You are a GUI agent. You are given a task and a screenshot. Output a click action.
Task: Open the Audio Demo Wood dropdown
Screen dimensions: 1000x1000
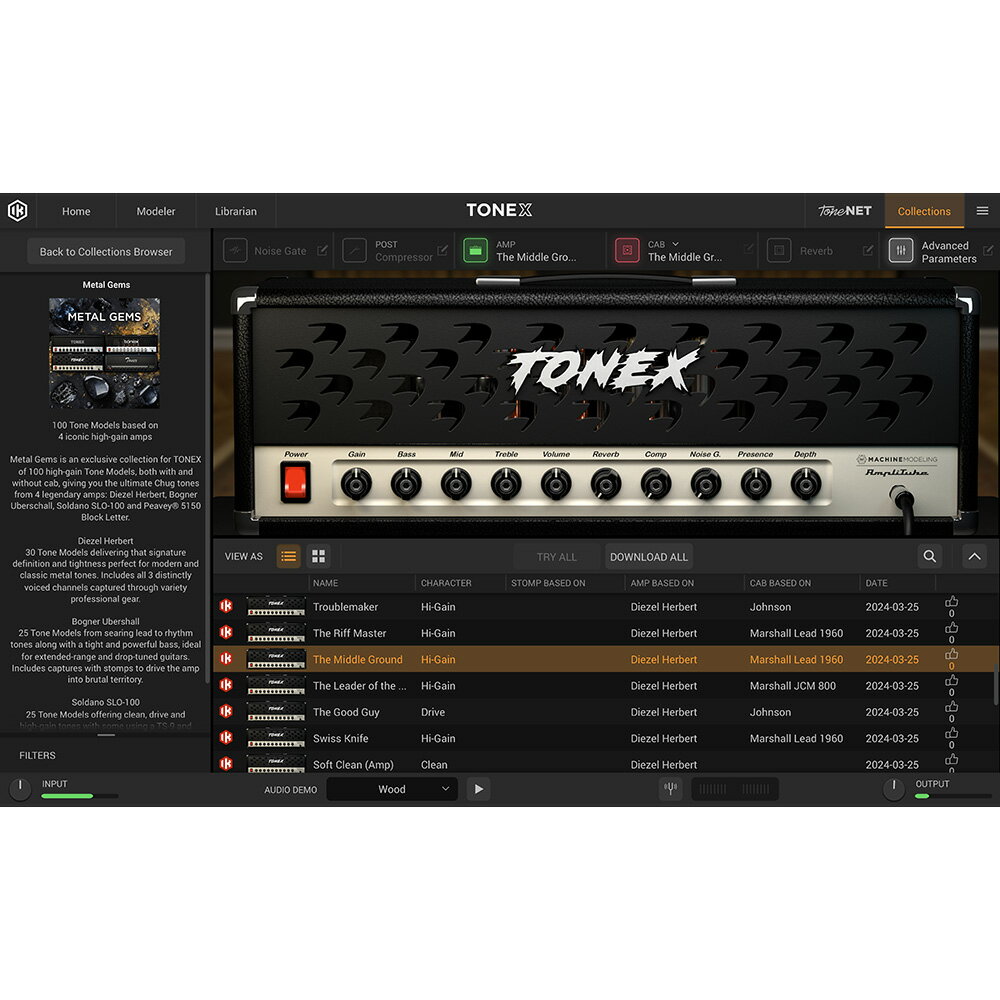[392, 789]
